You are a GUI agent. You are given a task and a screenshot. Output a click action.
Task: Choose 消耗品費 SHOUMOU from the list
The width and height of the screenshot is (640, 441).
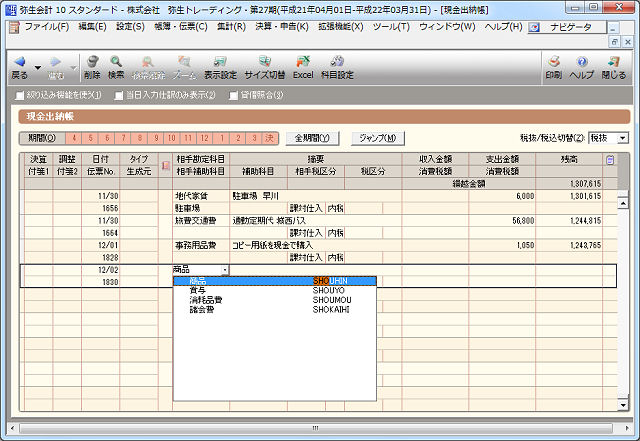(275, 300)
